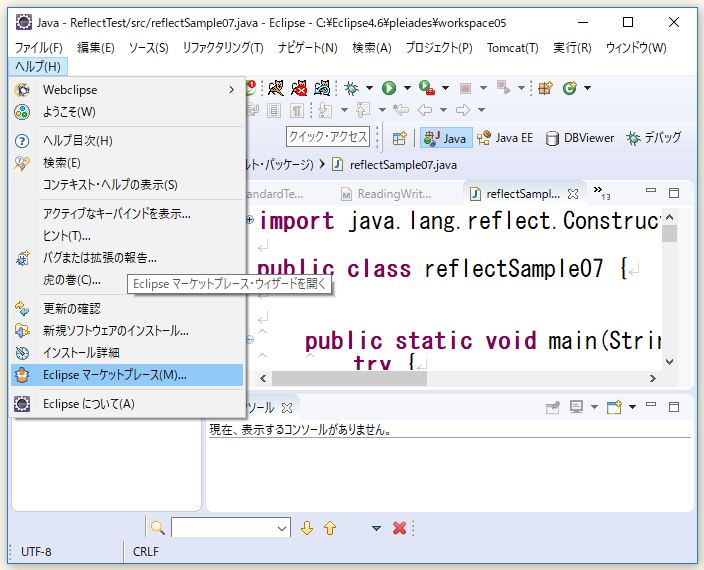Start Tomcat with the cat icon
This screenshot has width=704, height=570.
(x=276, y=88)
